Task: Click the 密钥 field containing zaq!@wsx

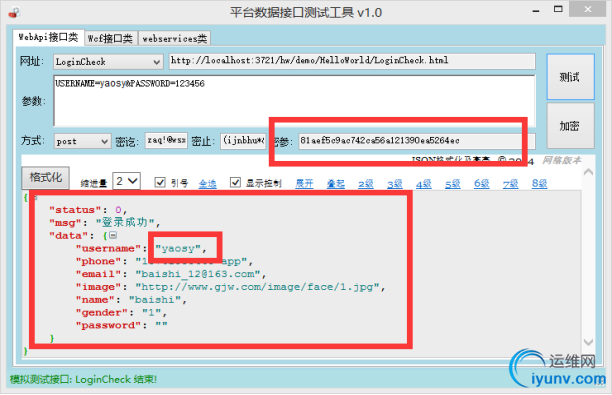Action: tap(167, 140)
